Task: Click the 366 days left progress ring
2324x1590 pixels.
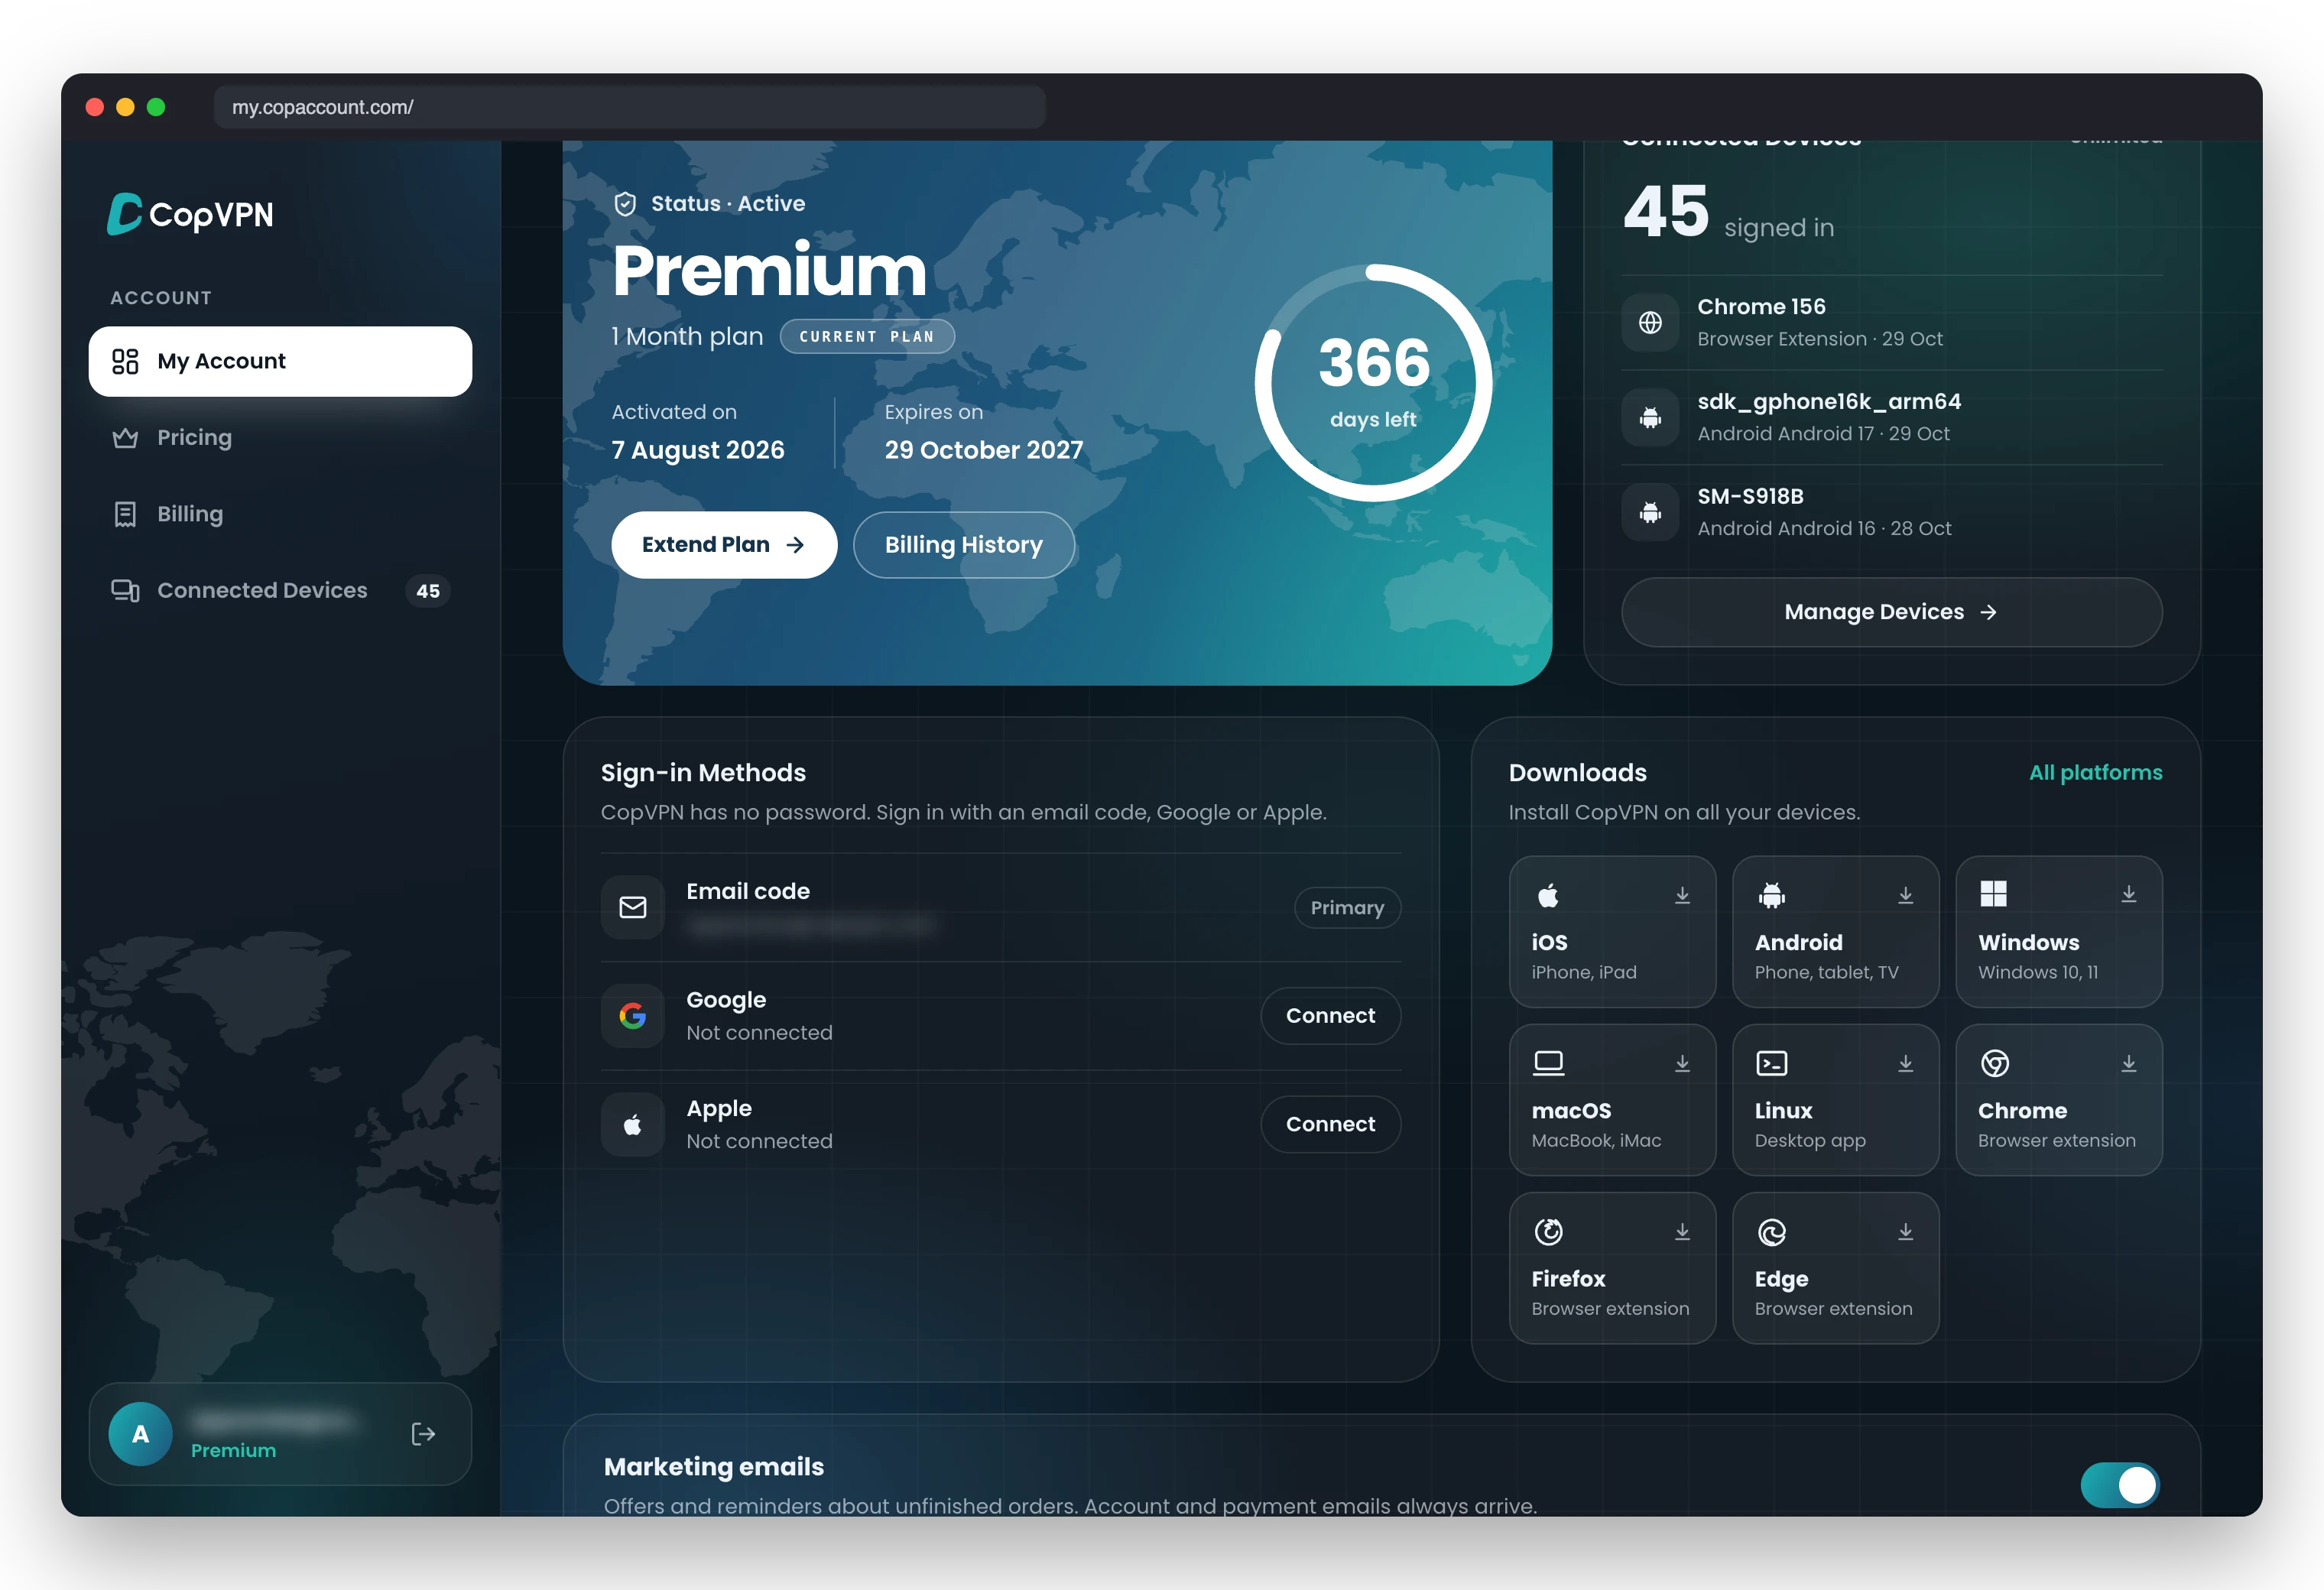Action: (1373, 382)
